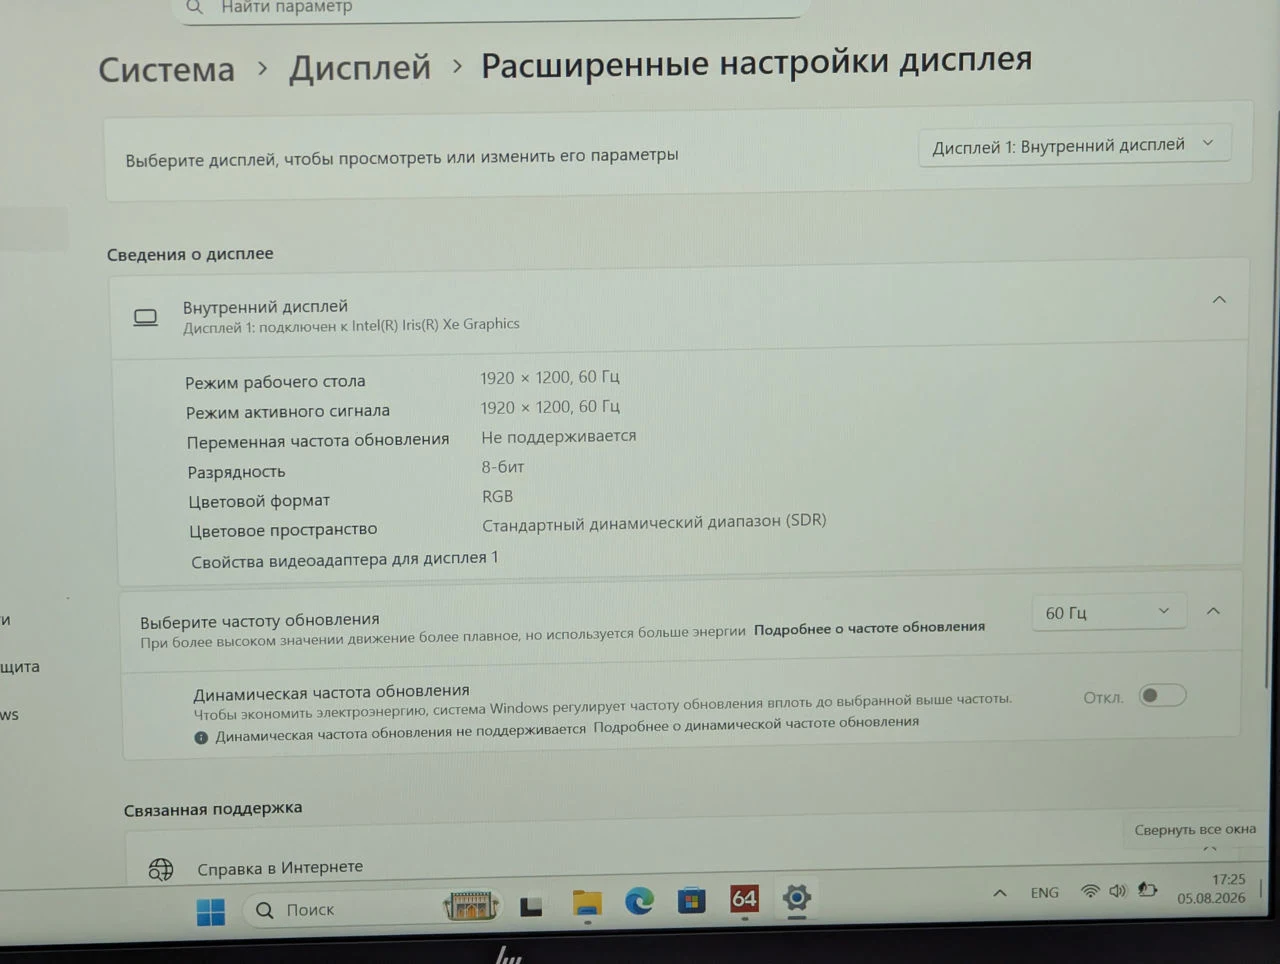This screenshot has height=964, width=1280.
Task: Click the search highlight picture in taskbar search
Action: (x=470, y=906)
